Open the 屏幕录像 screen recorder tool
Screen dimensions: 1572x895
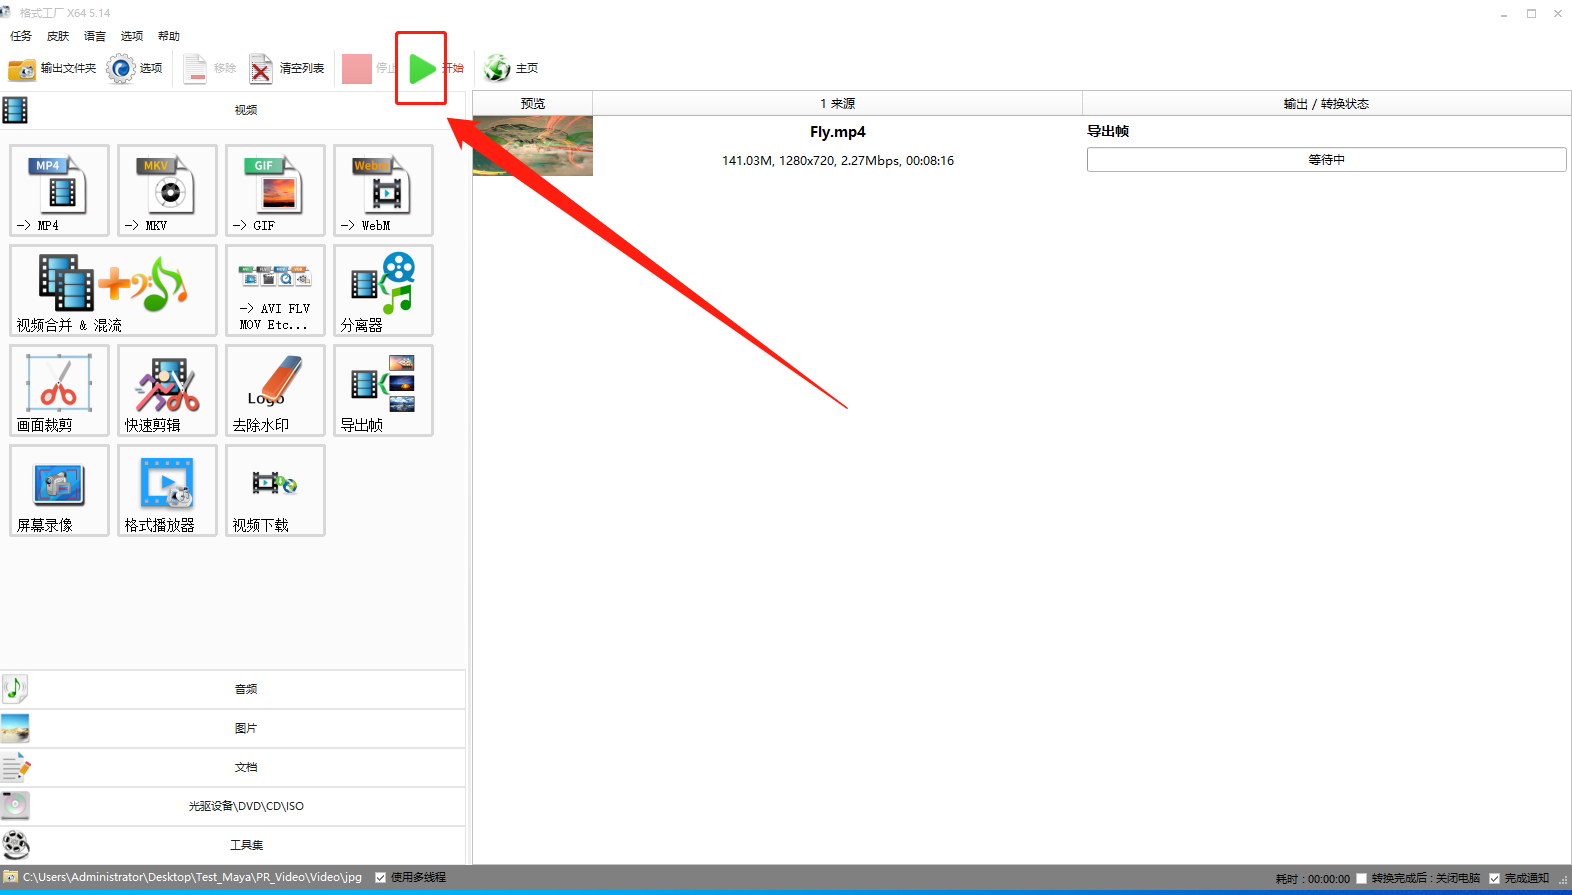point(59,490)
